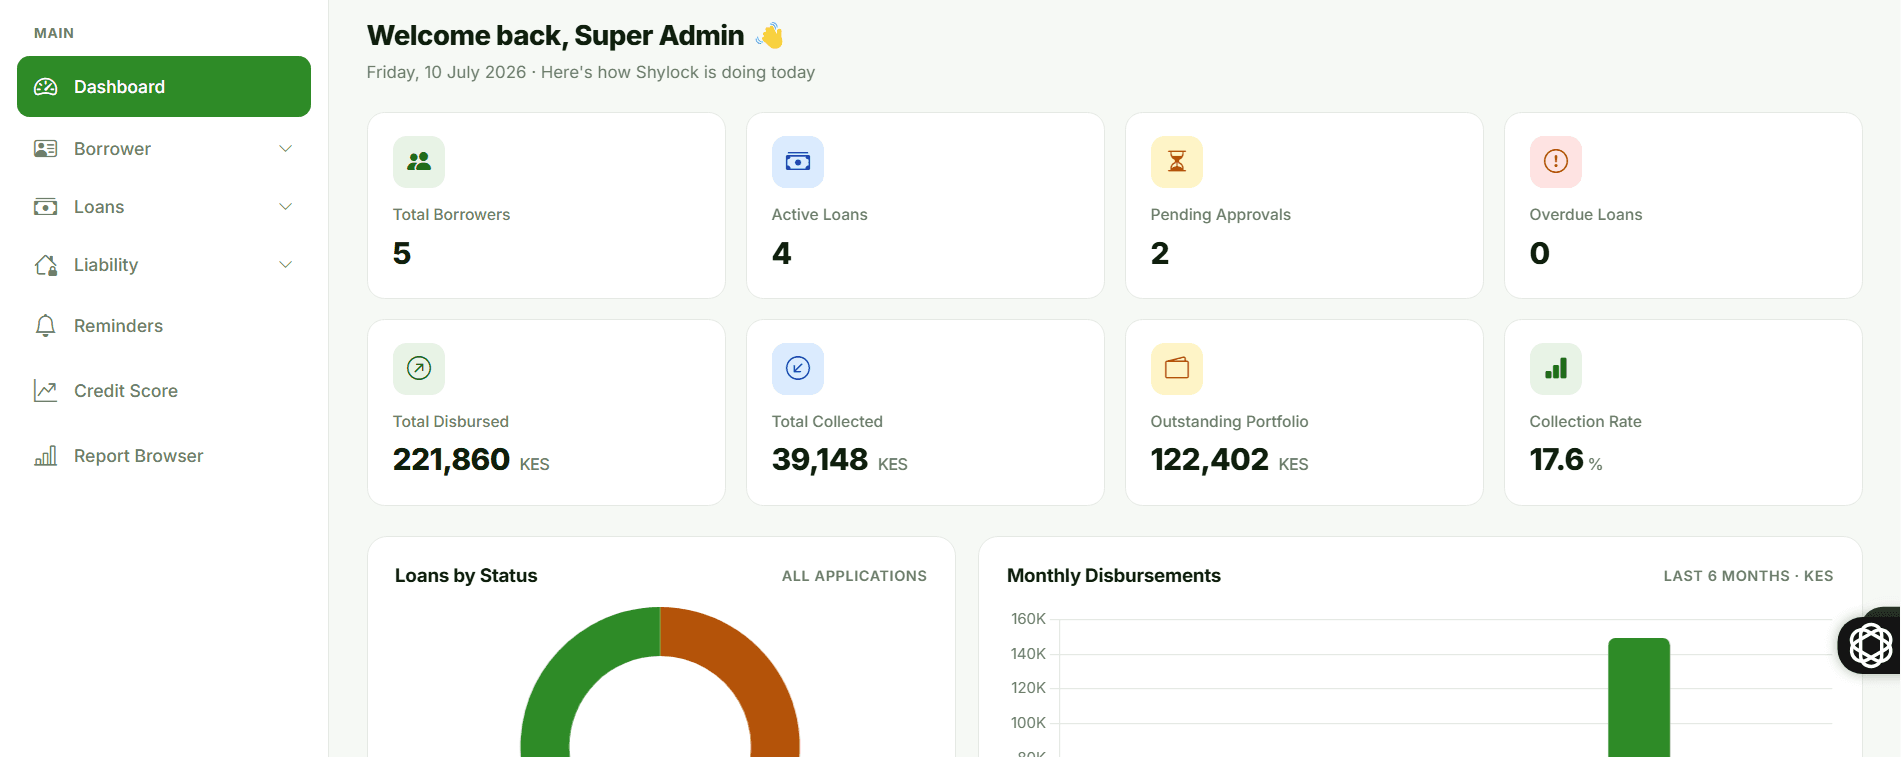Click the Total Borrowers people icon
Viewport: 1901px width, 757px height.
tap(419, 162)
